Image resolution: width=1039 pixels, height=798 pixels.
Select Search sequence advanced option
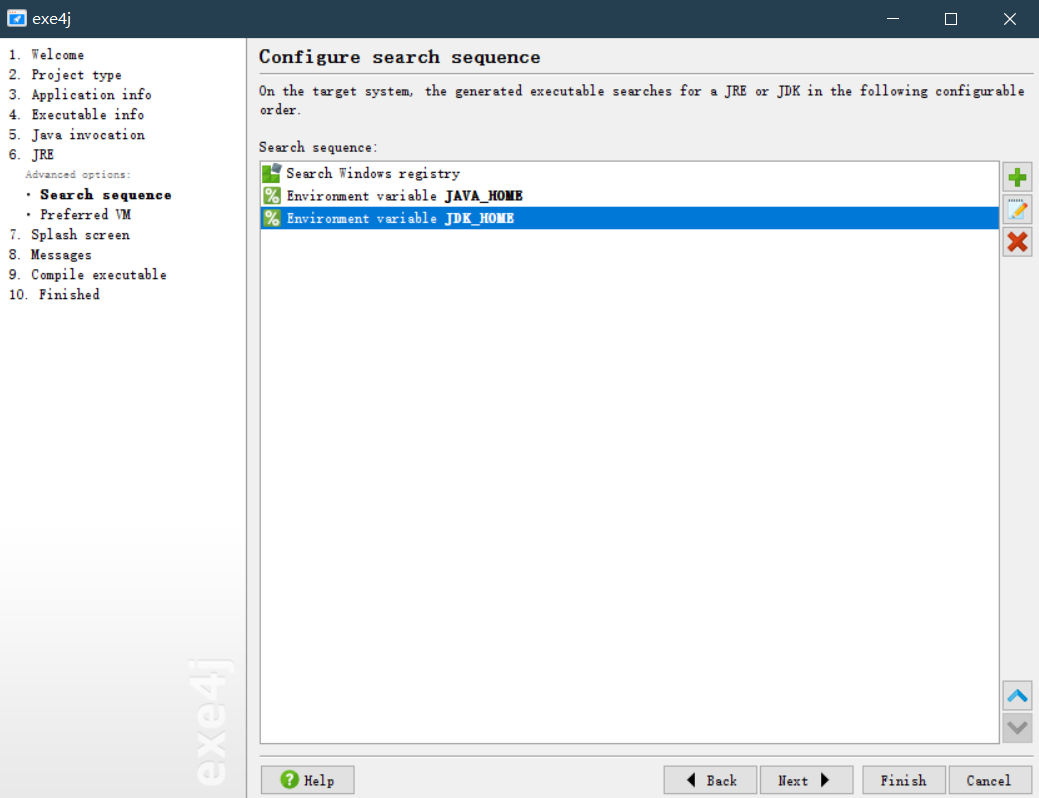pyautogui.click(x=105, y=194)
